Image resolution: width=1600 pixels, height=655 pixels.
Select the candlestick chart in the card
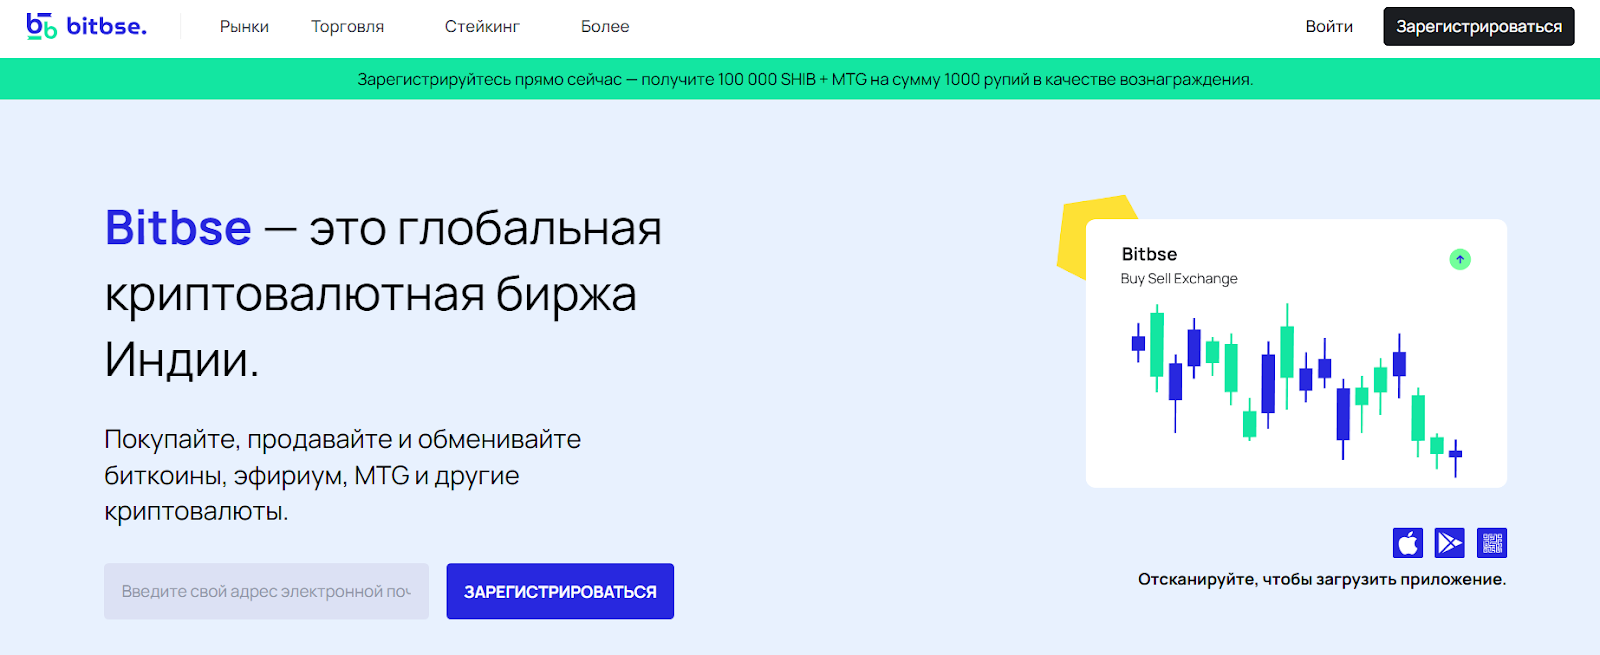[x=1296, y=385]
